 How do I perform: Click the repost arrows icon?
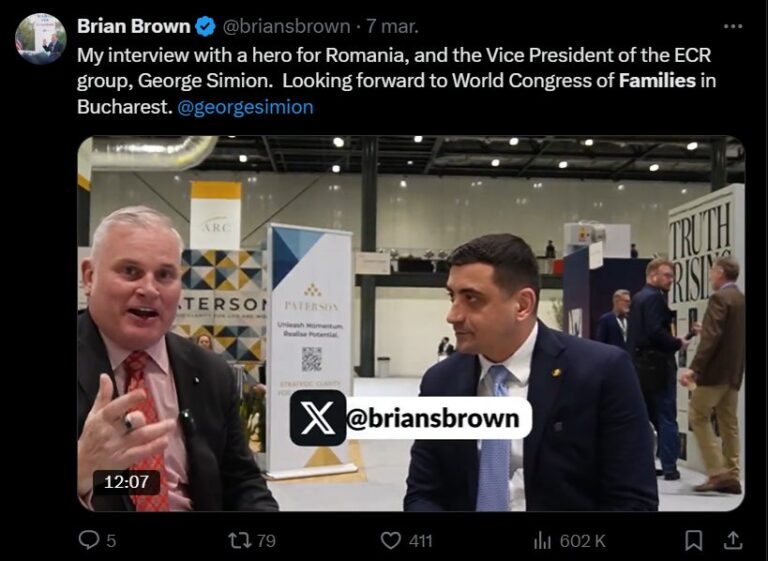point(240,540)
